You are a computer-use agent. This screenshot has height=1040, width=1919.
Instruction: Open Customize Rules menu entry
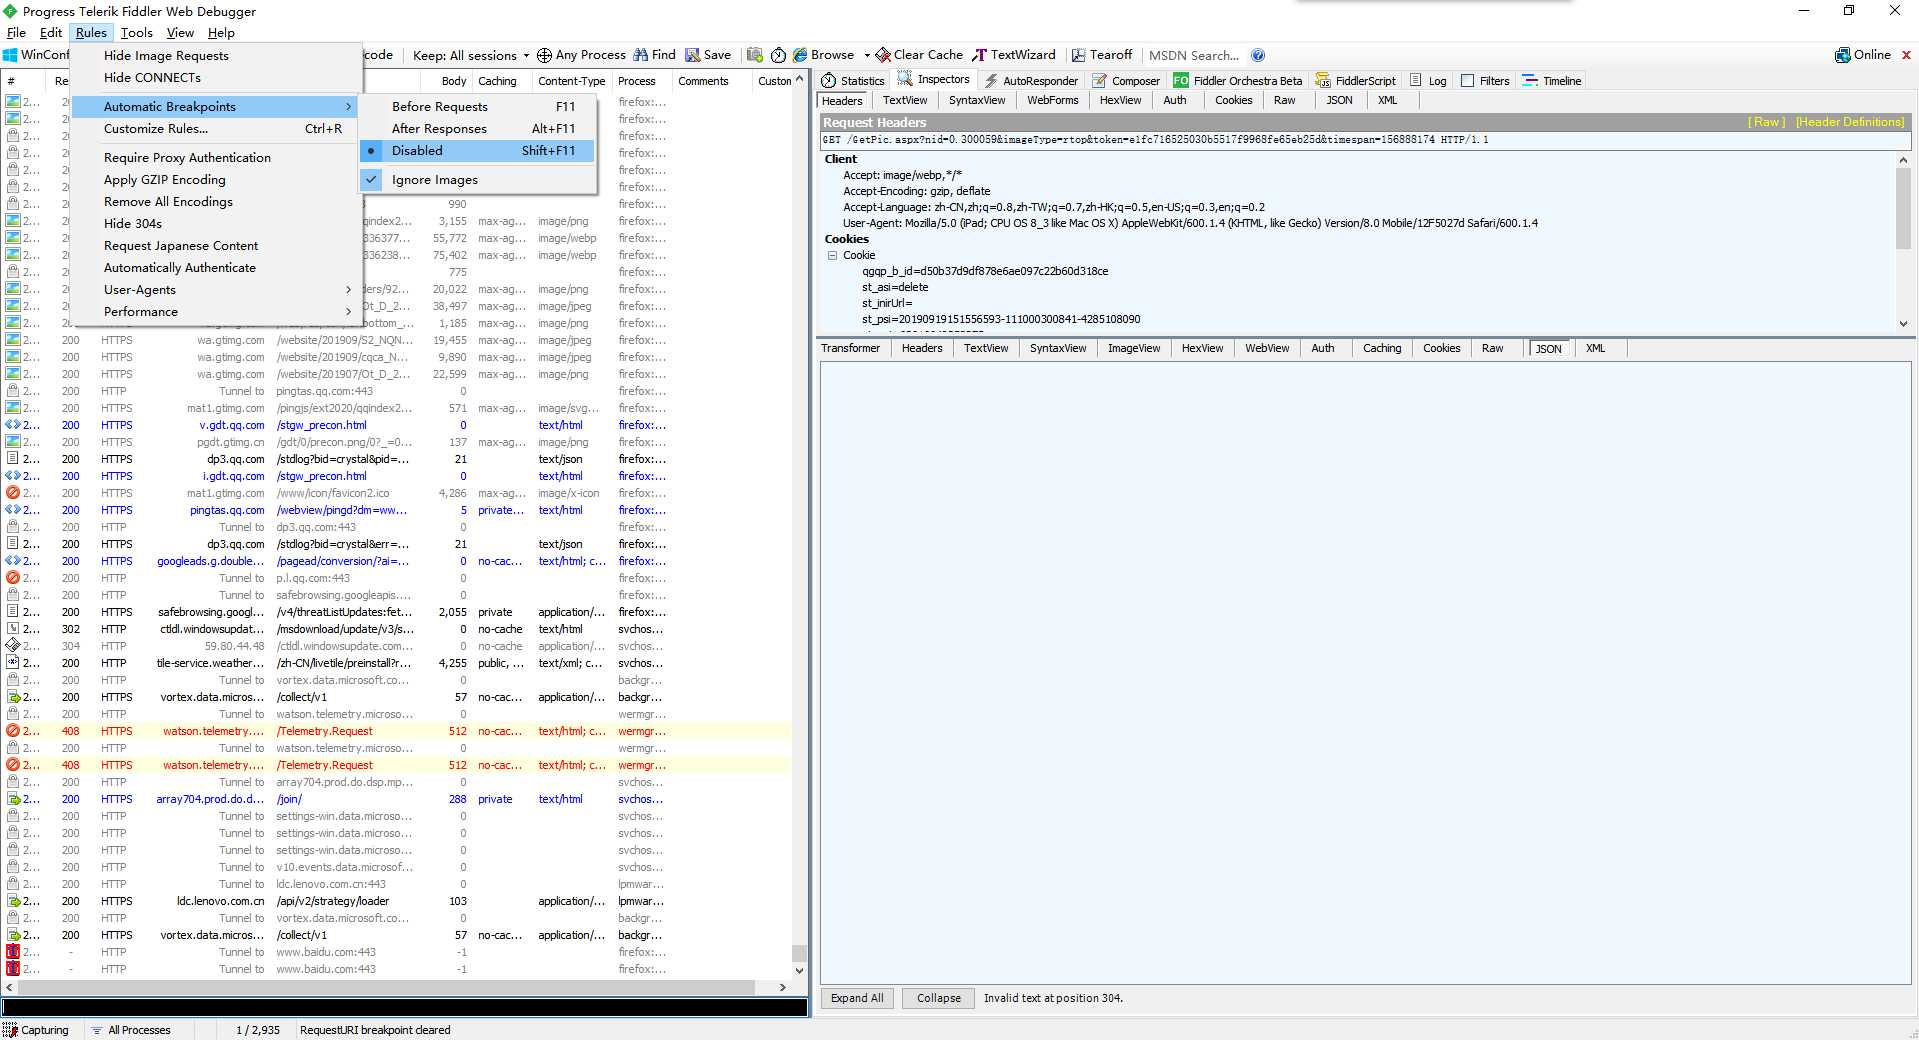coord(216,129)
